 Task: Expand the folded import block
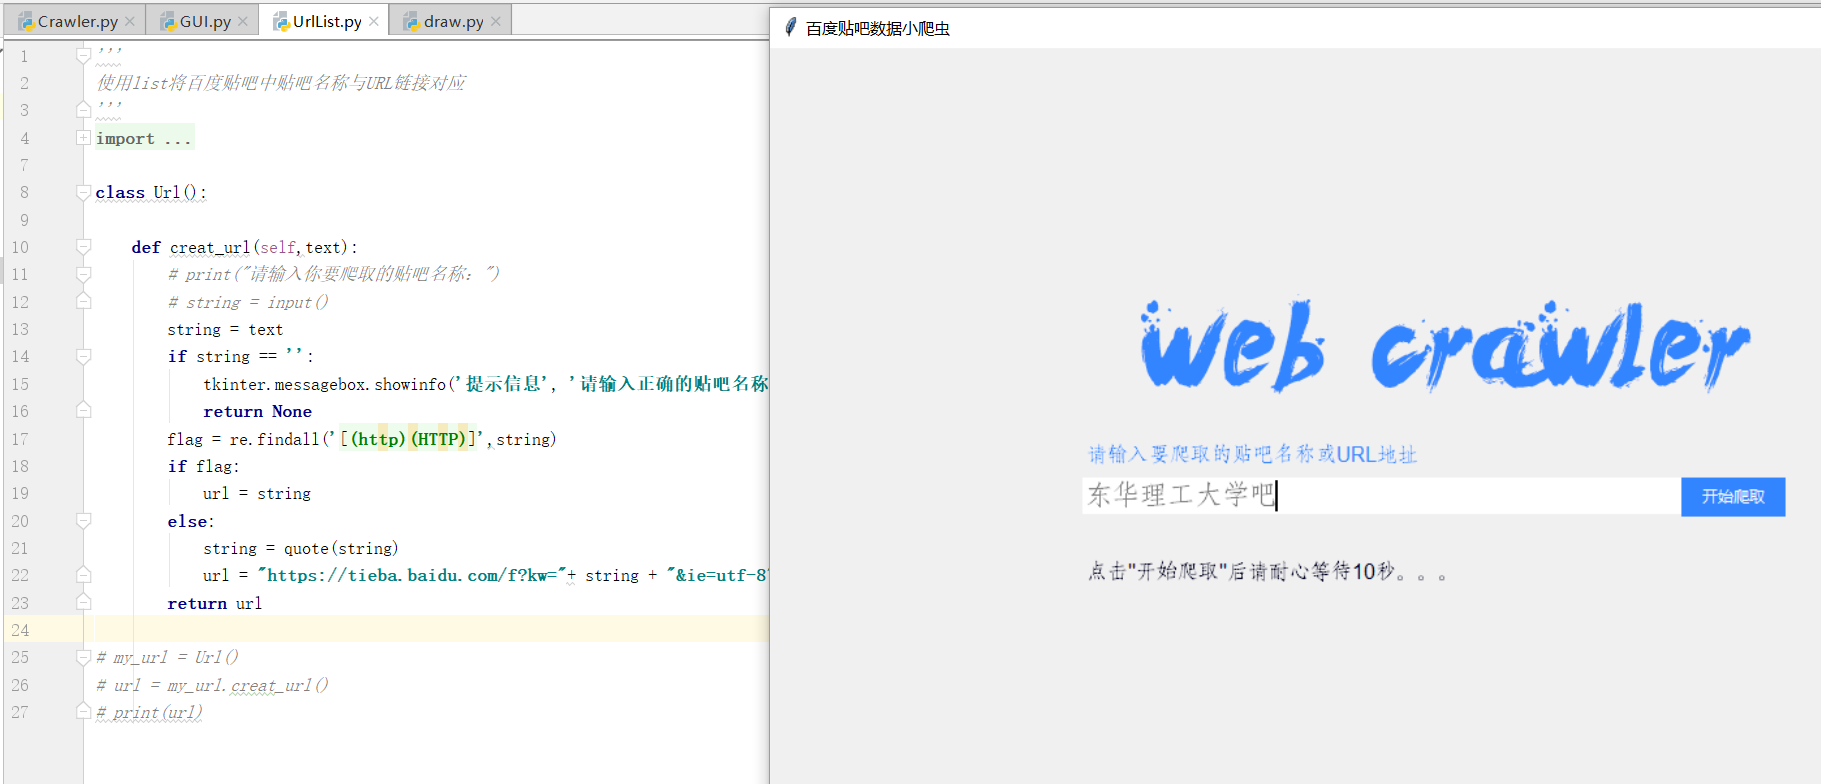[84, 138]
